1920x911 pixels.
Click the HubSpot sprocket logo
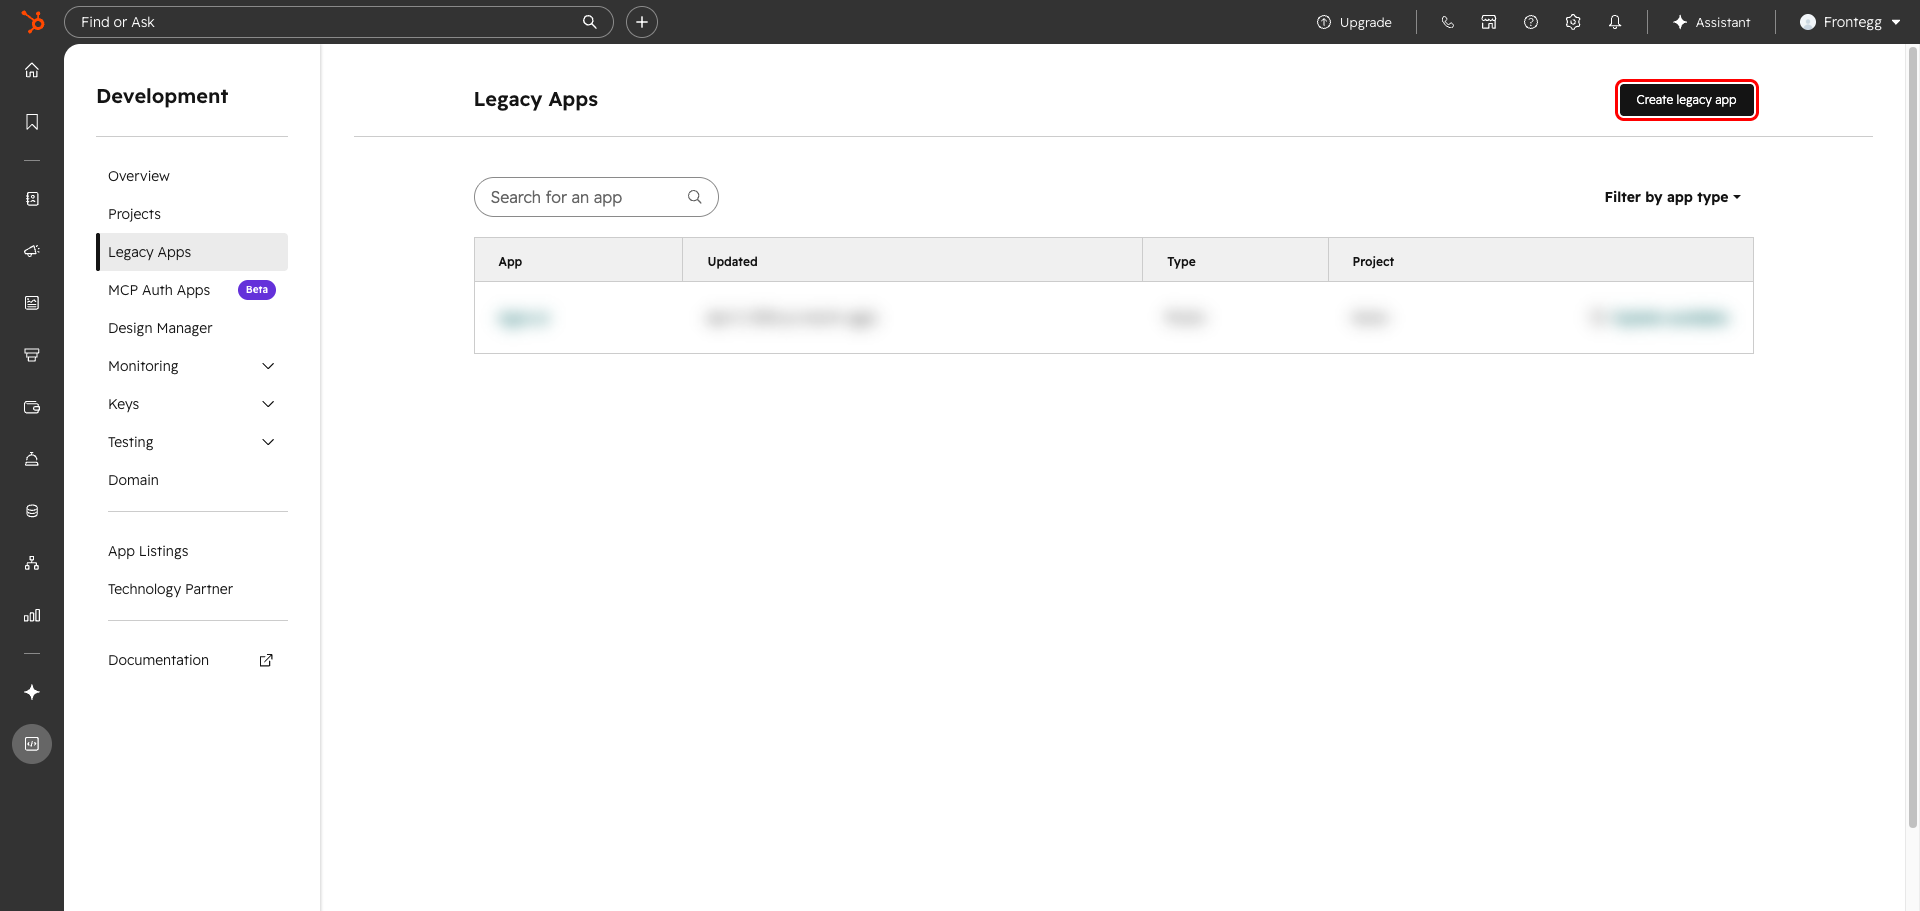click(x=33, y=21)
